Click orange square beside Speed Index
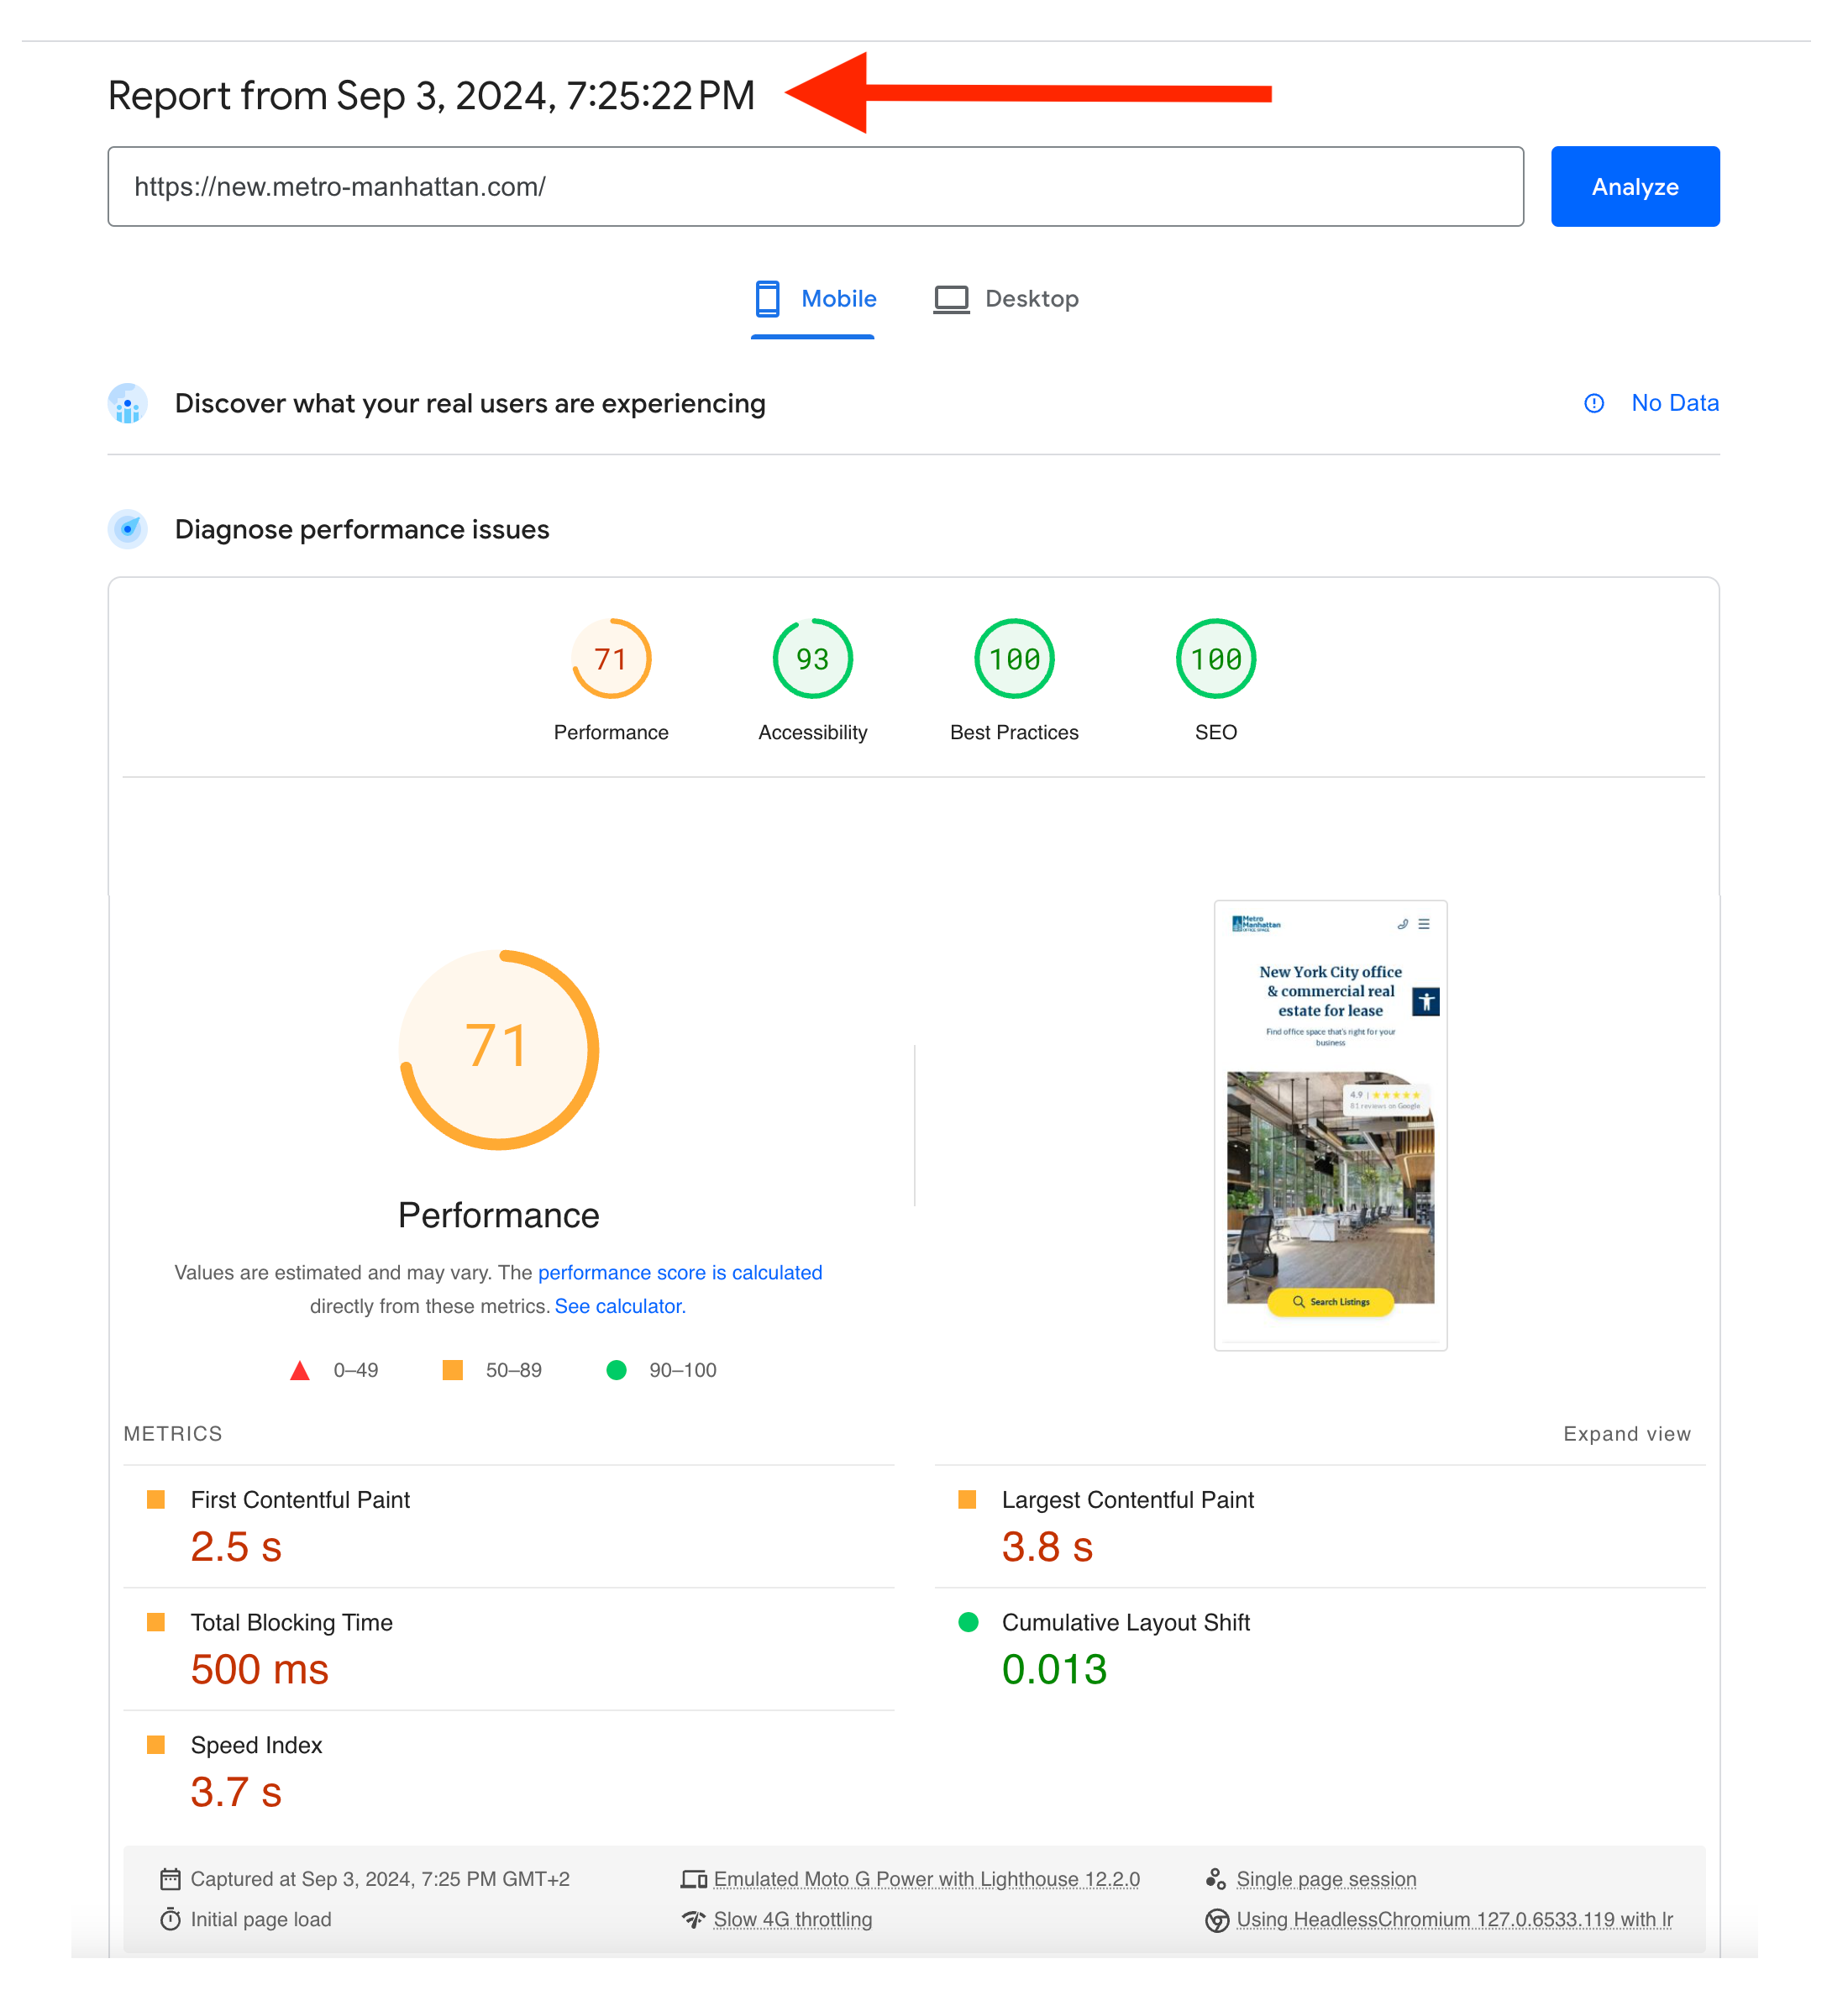Screen dimensions: 1848x2006 [x=156, y=1745]
